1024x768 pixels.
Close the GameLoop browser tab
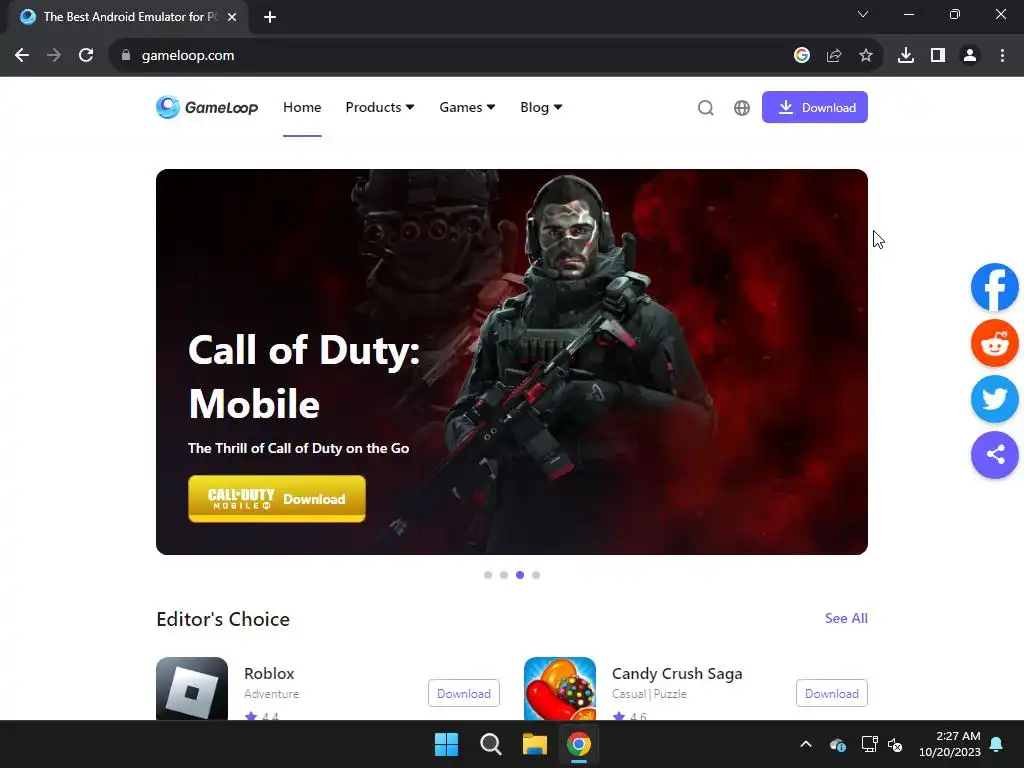[232, 17]
